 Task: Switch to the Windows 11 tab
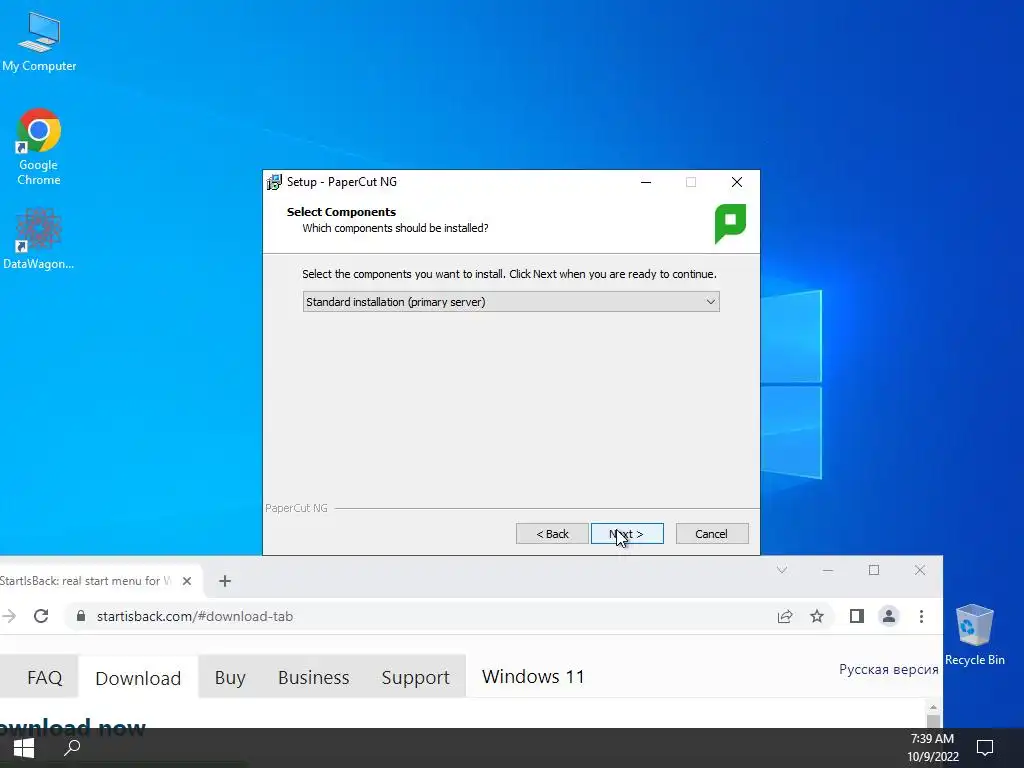533,677
